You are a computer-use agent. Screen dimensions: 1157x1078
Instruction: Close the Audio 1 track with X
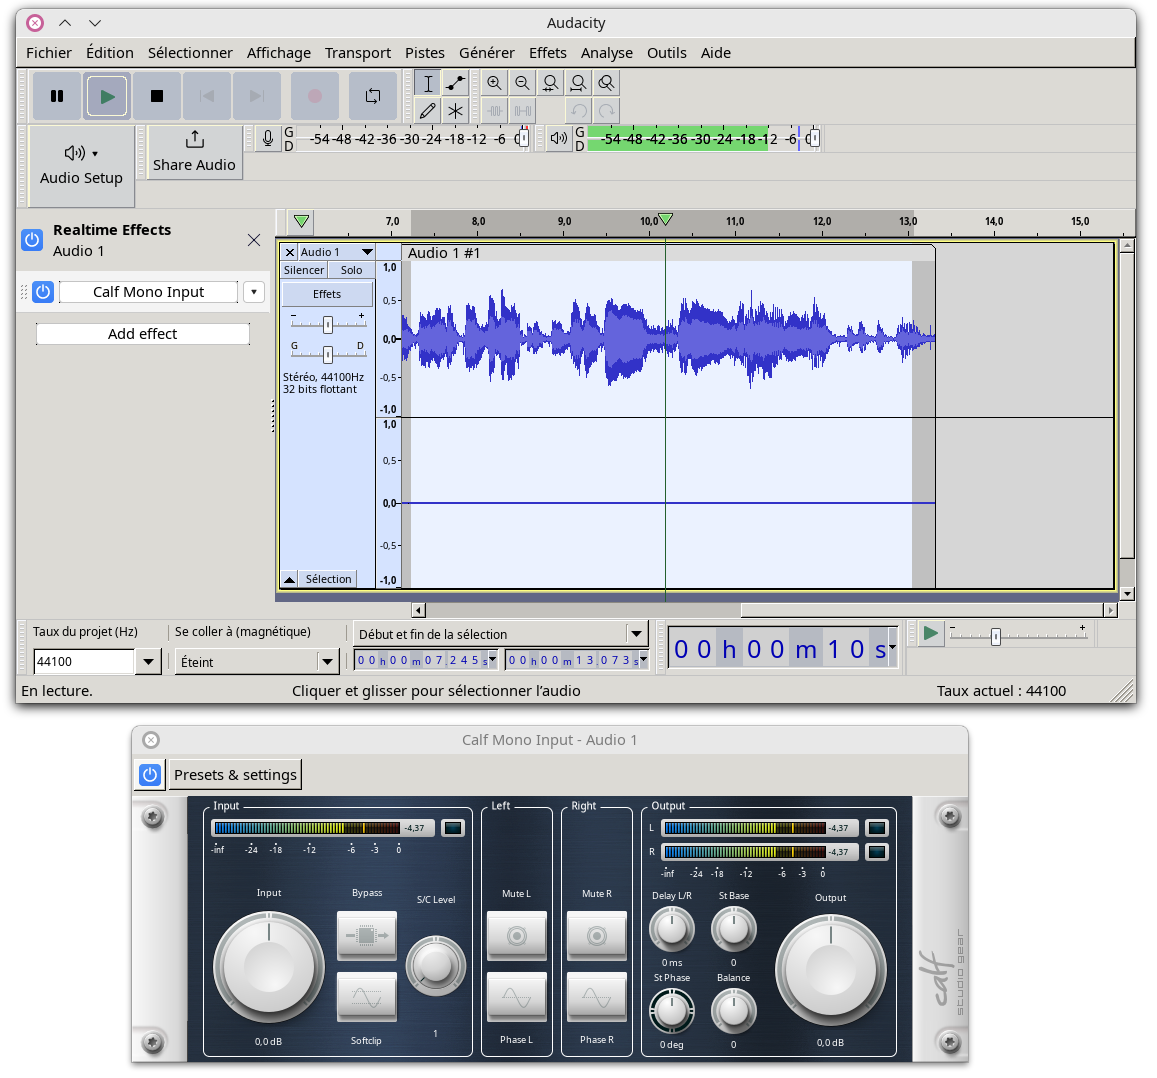coord(290,252)
